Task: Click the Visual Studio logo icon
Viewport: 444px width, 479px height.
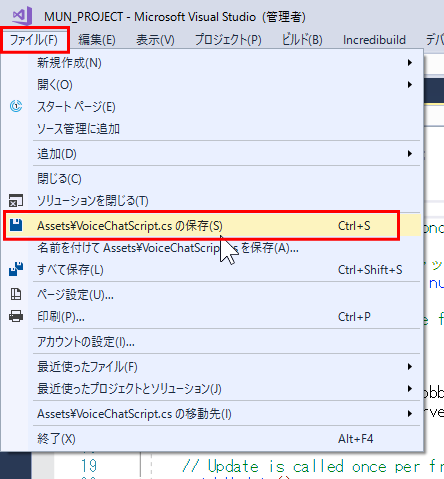Action: (x=22, y=15)
